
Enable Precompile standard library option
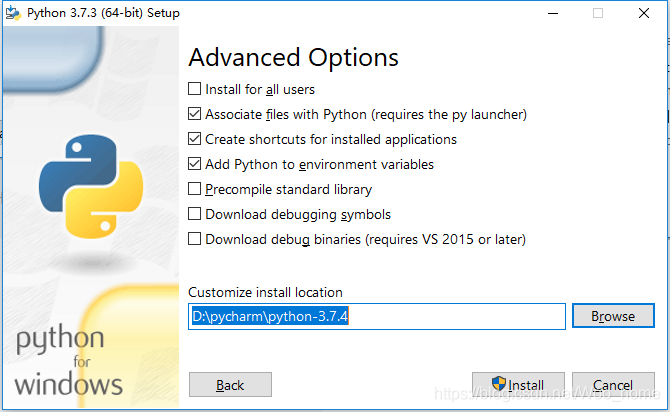(194, 189)
